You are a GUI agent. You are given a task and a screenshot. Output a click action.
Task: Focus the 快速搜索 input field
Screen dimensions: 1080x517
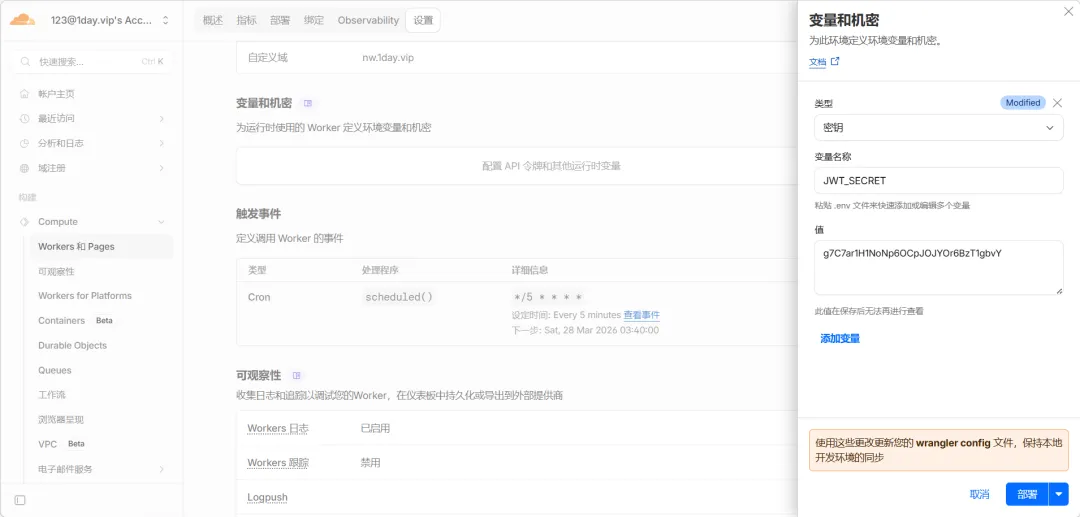(x=93, y=61)
